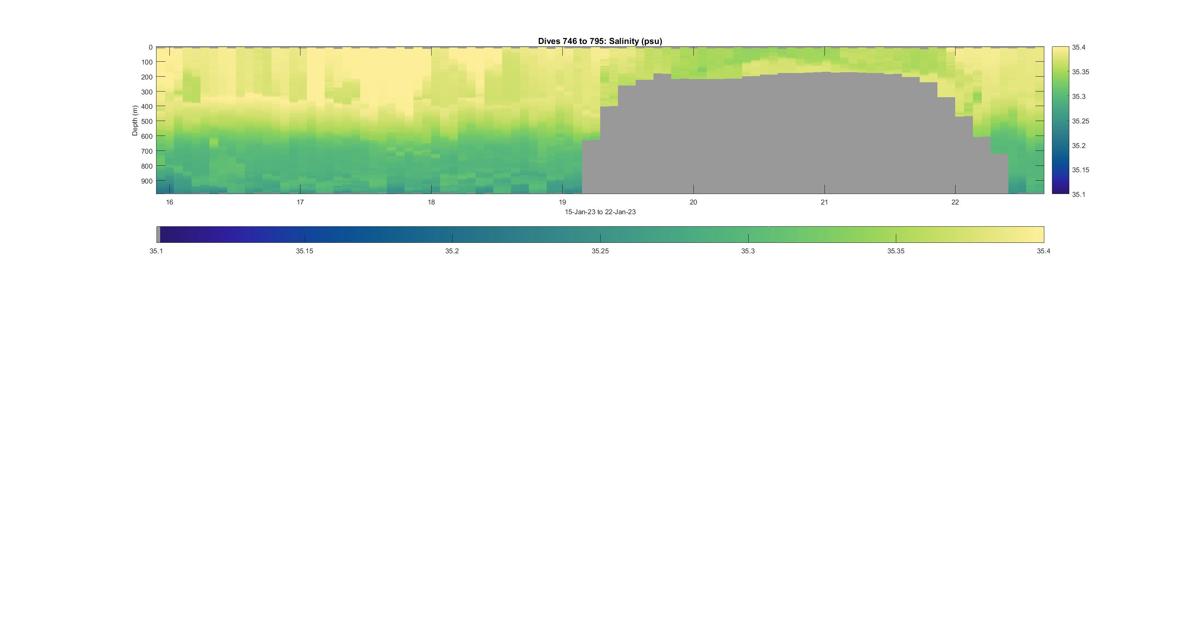Click "35.15" label on vertical colorbar
The width and height of the screenshot is (1200, 622).
(x=1081, y=169)
